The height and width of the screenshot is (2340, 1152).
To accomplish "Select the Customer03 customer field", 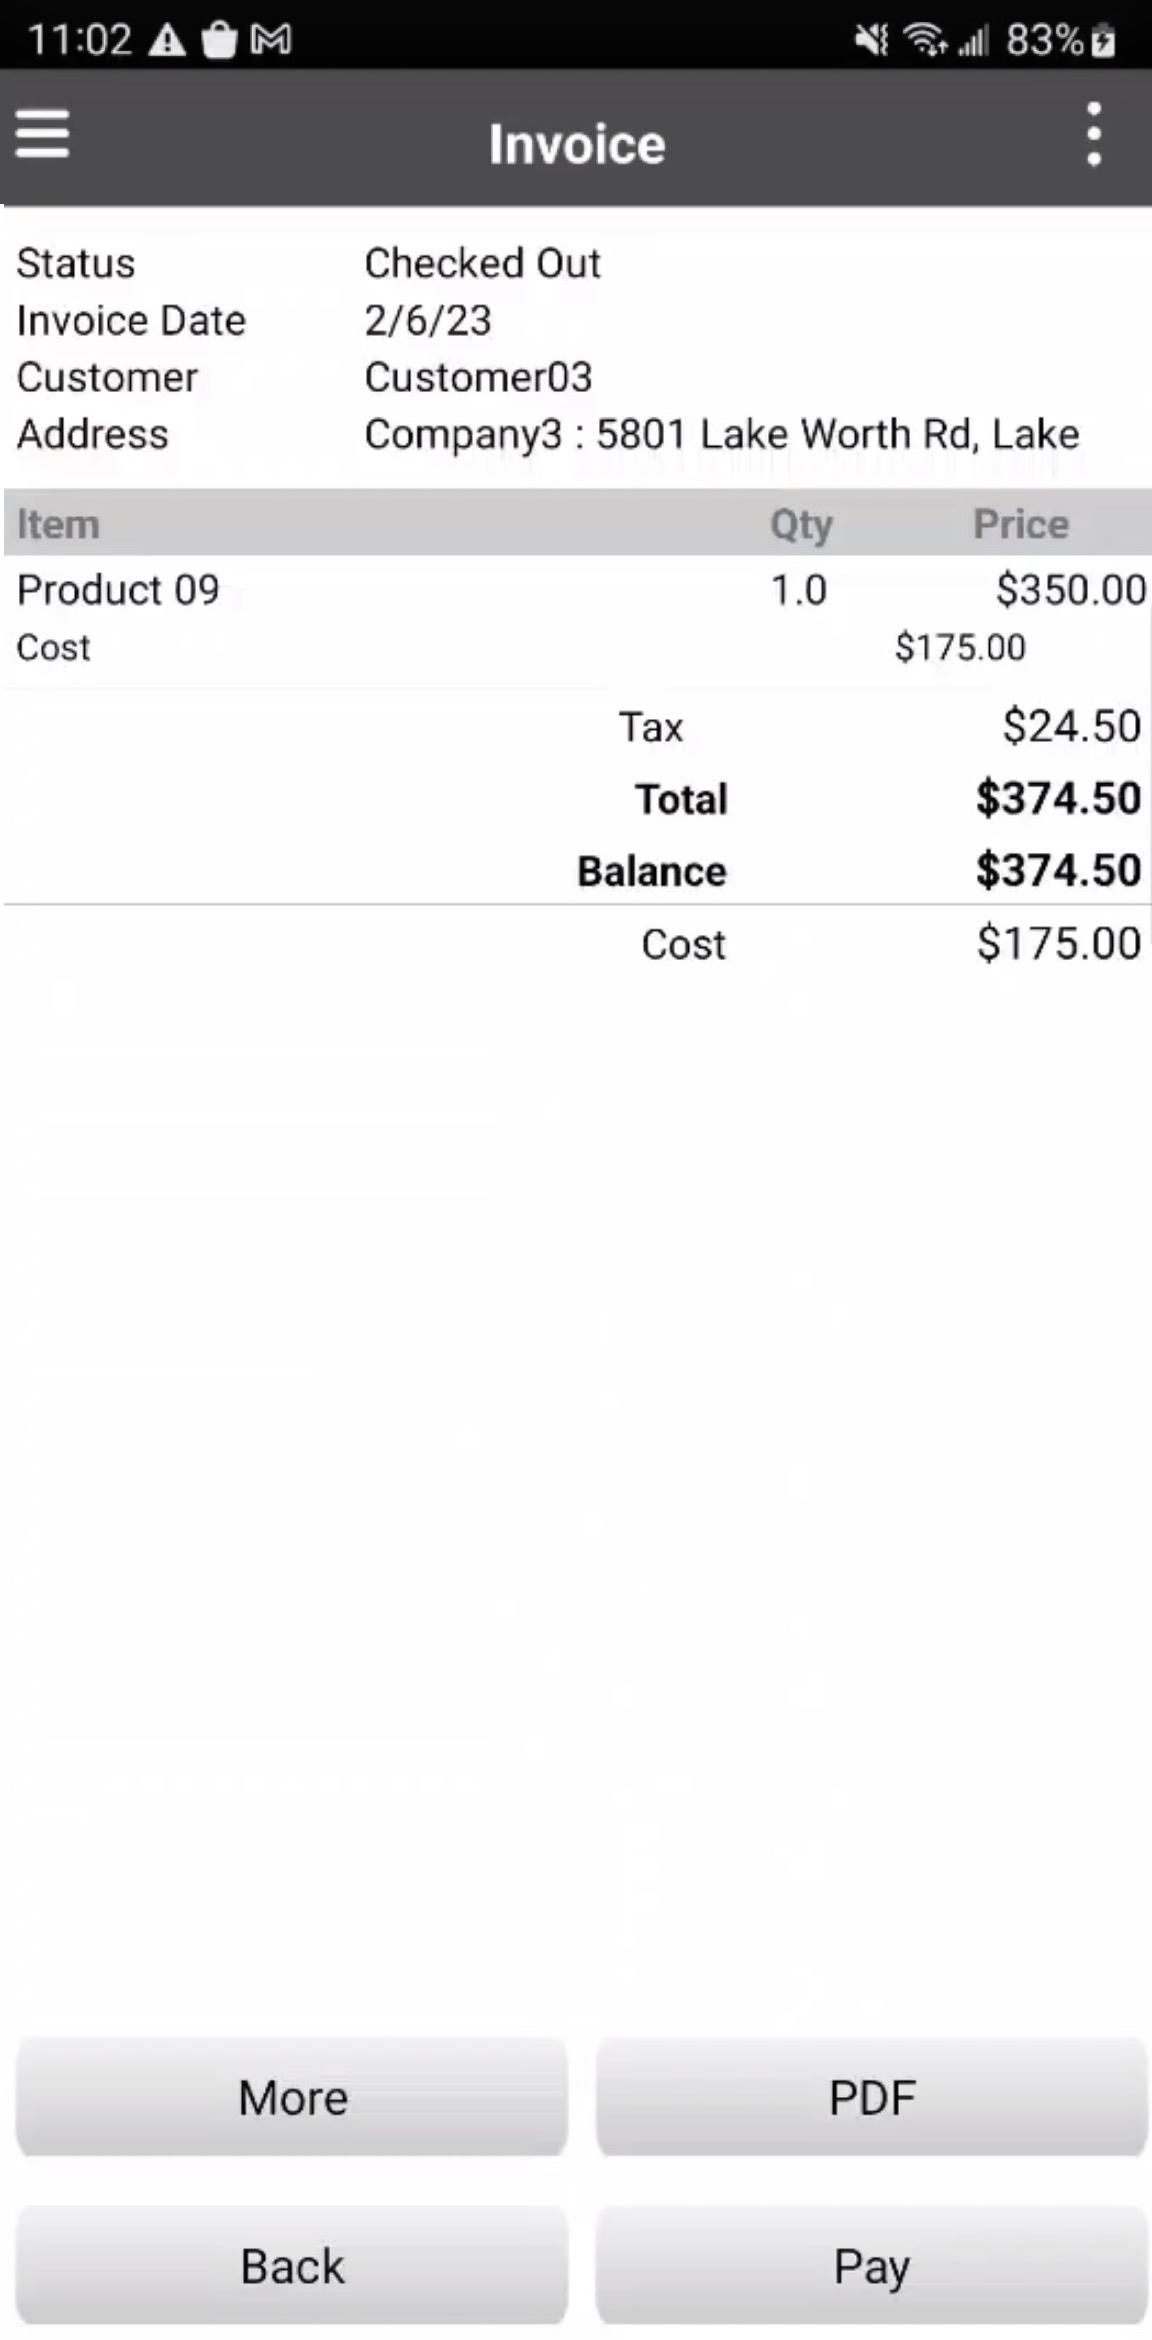I will click(x=478, y=378).
